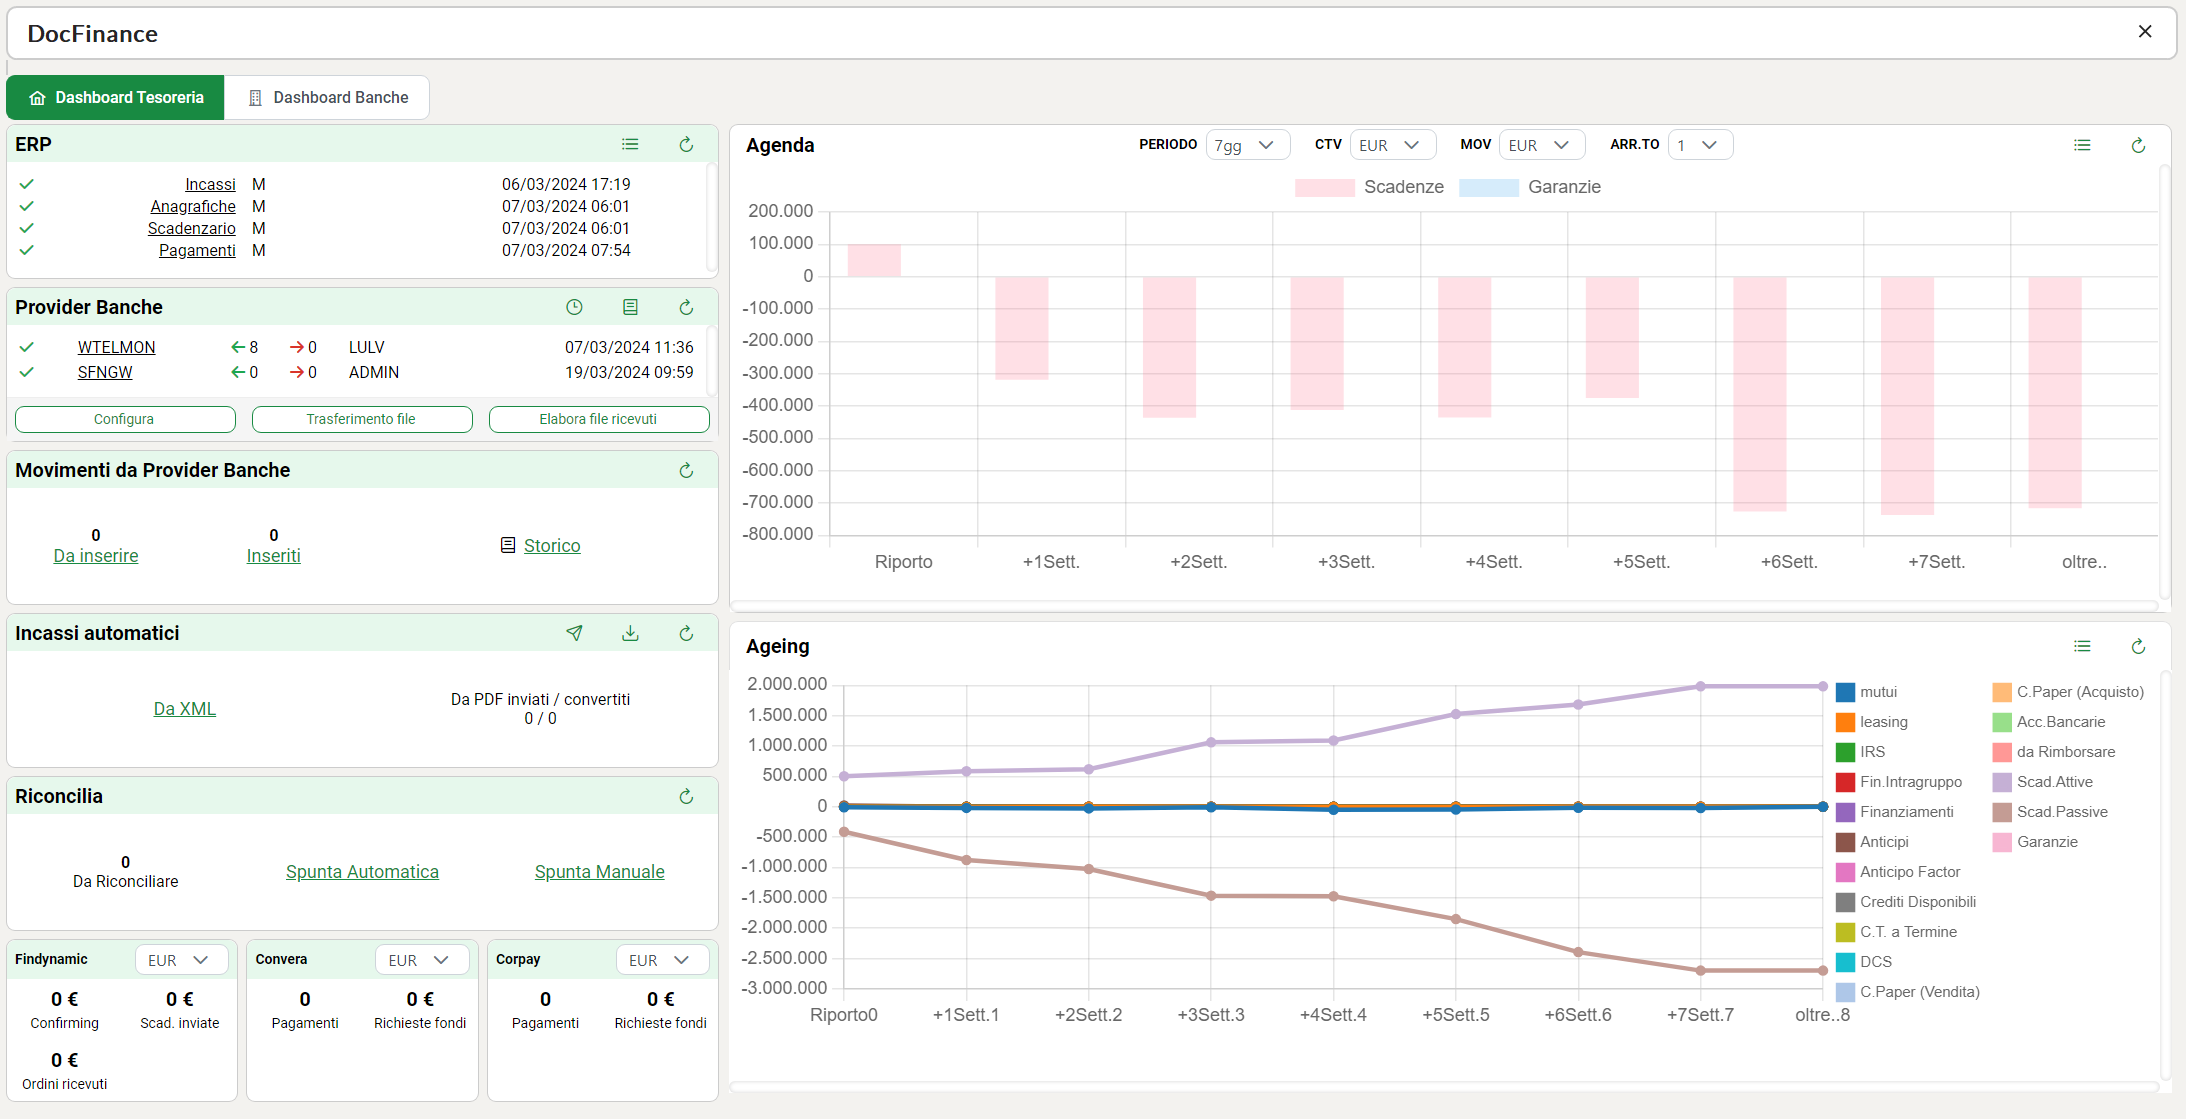Toggle mutui series in Ageing legend

[1866, 692]
